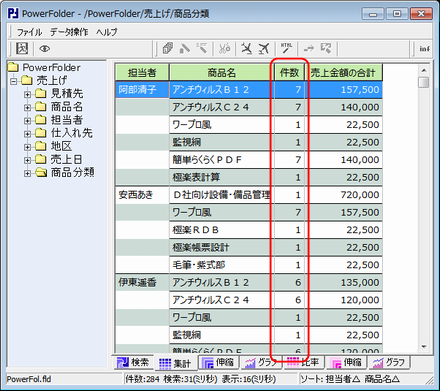Viewport: 441px width, 392px height.
Task: Select the 安西あき cell
Action: 142,195
